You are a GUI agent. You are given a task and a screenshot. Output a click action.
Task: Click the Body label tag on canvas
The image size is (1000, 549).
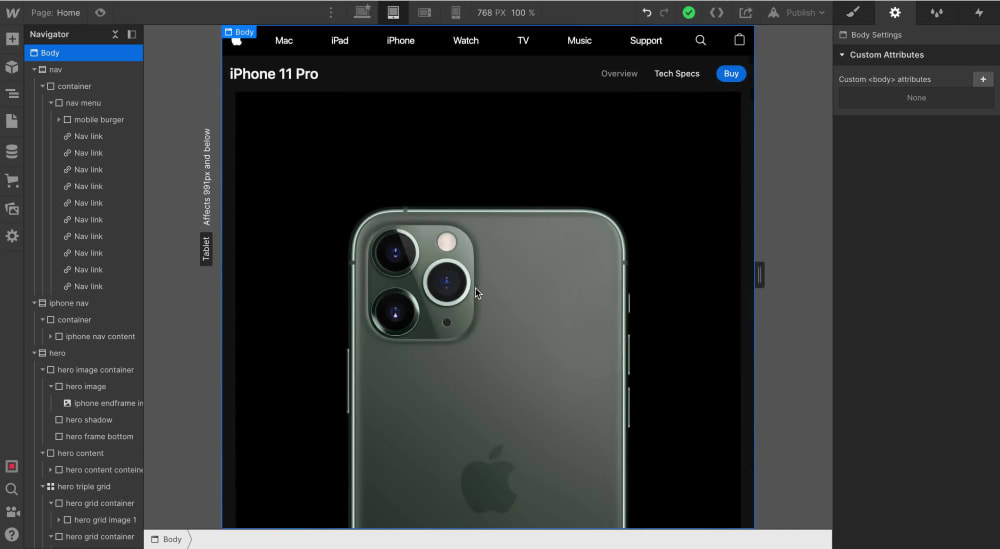tap(239, 32)
